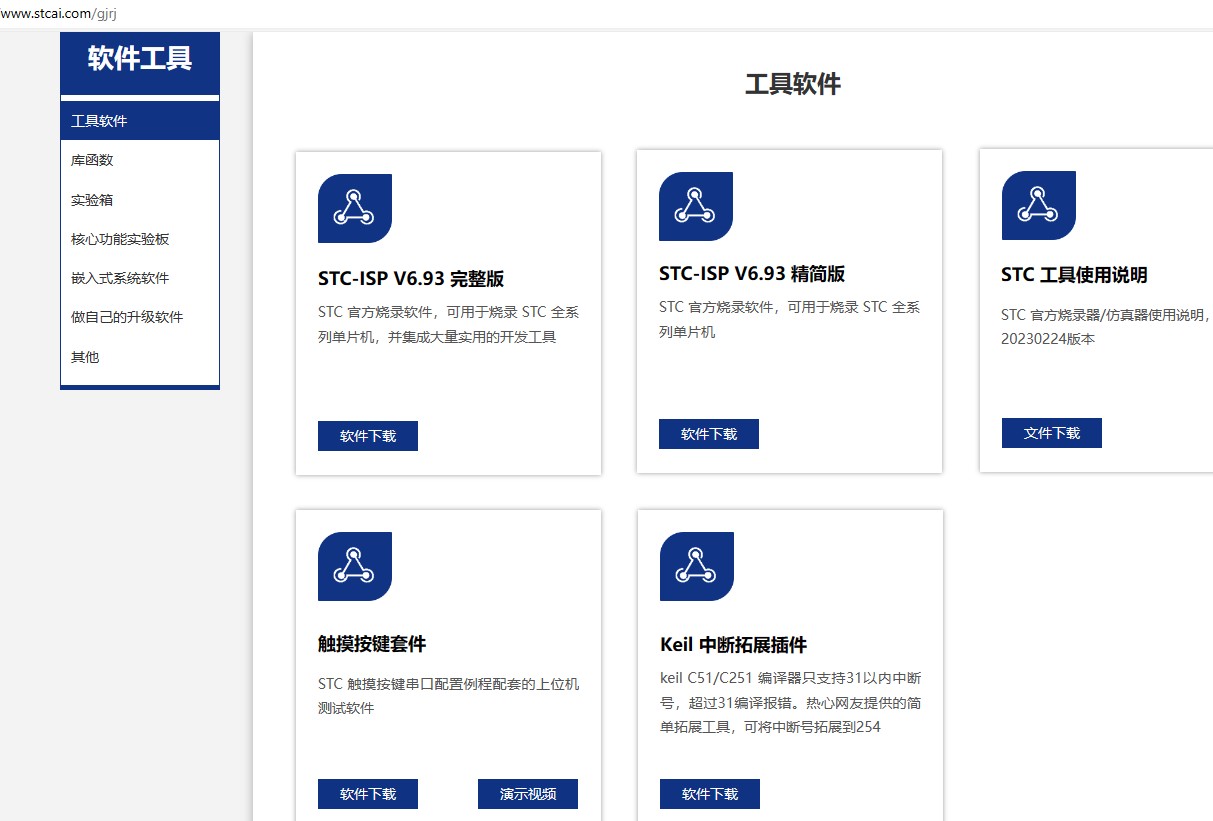Open 实验箱 in the sidebar
This screenshot has width=1213, height=821.
pos(140,200)
